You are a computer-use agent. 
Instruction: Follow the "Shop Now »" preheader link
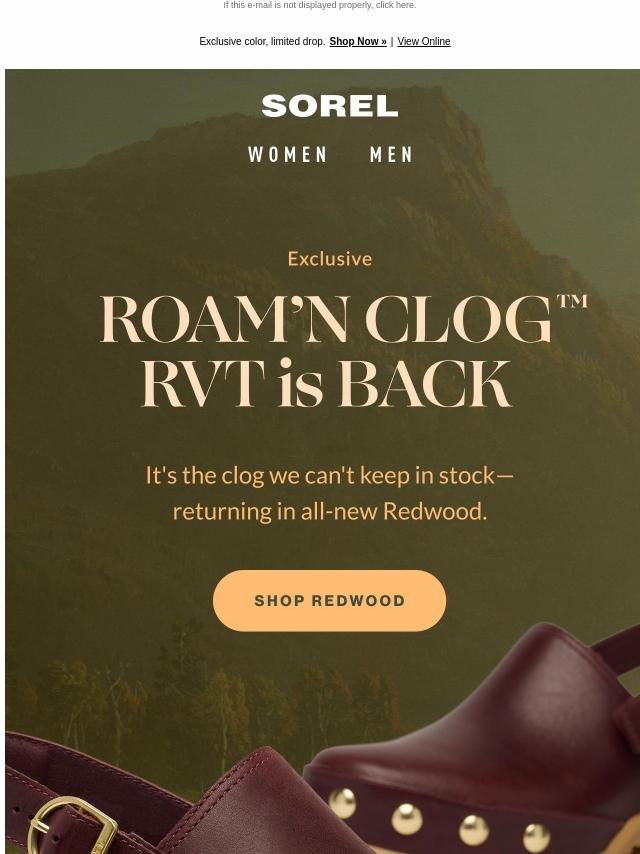point(358,41)
